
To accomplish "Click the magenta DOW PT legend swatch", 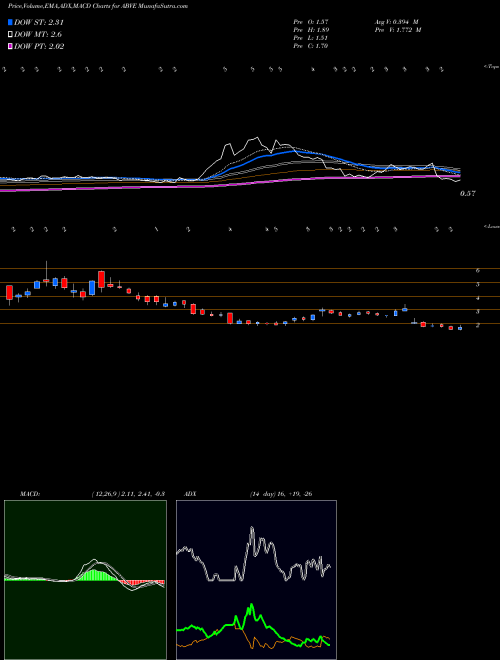I will pos(11,46).
